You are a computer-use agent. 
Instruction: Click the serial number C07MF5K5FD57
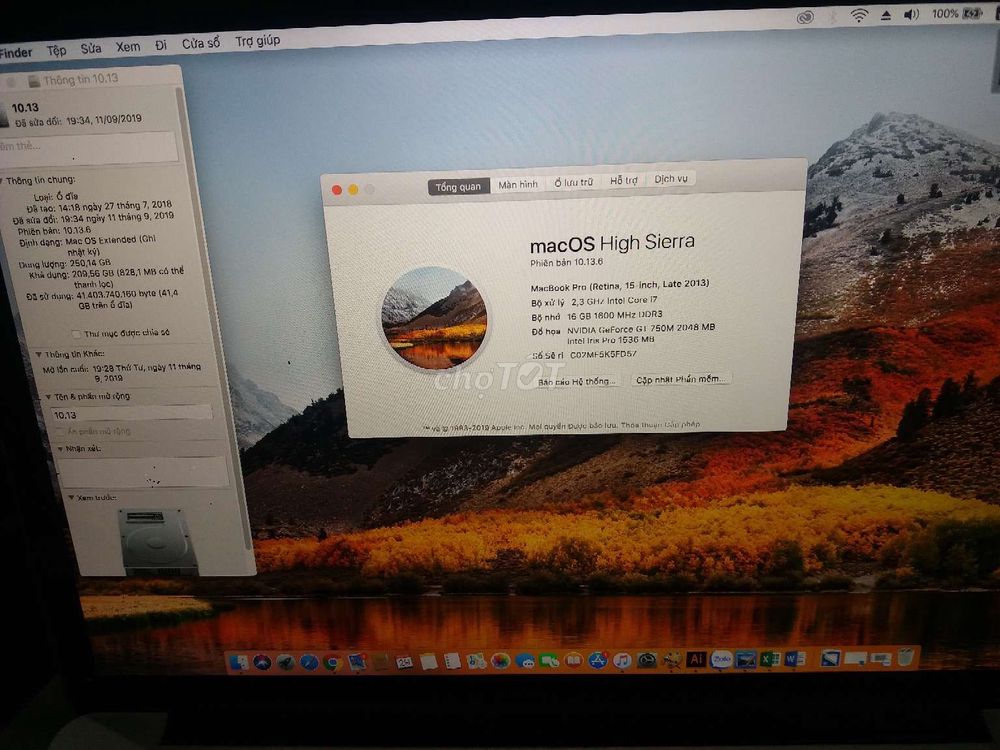[603, 355]
